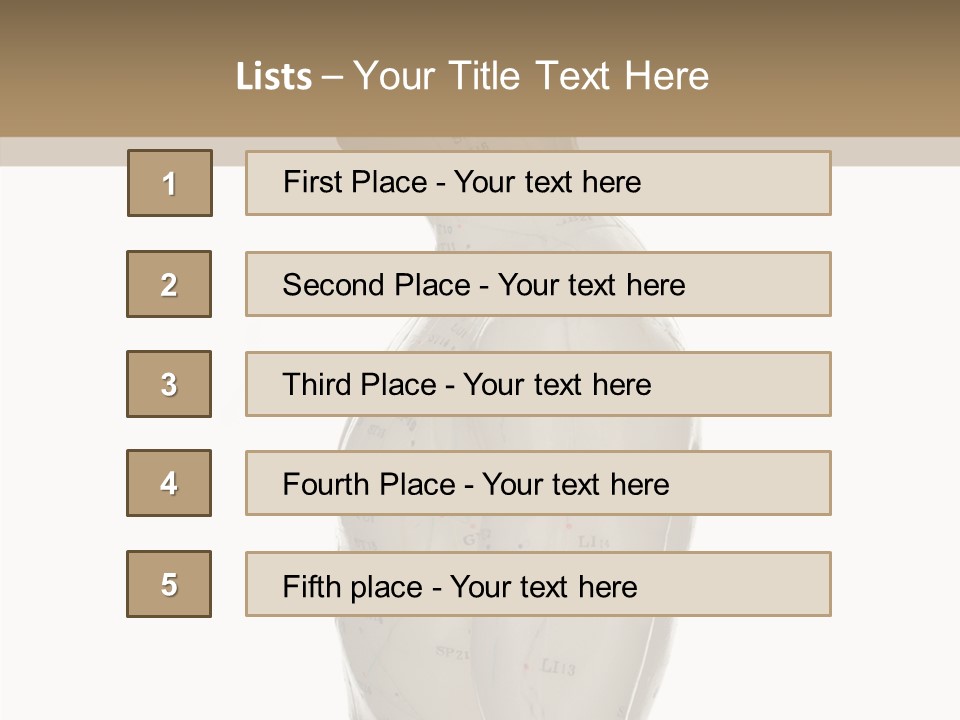Click the Fourth Place text box
This screenshot has height=720, width=960.
click(538, 483)
